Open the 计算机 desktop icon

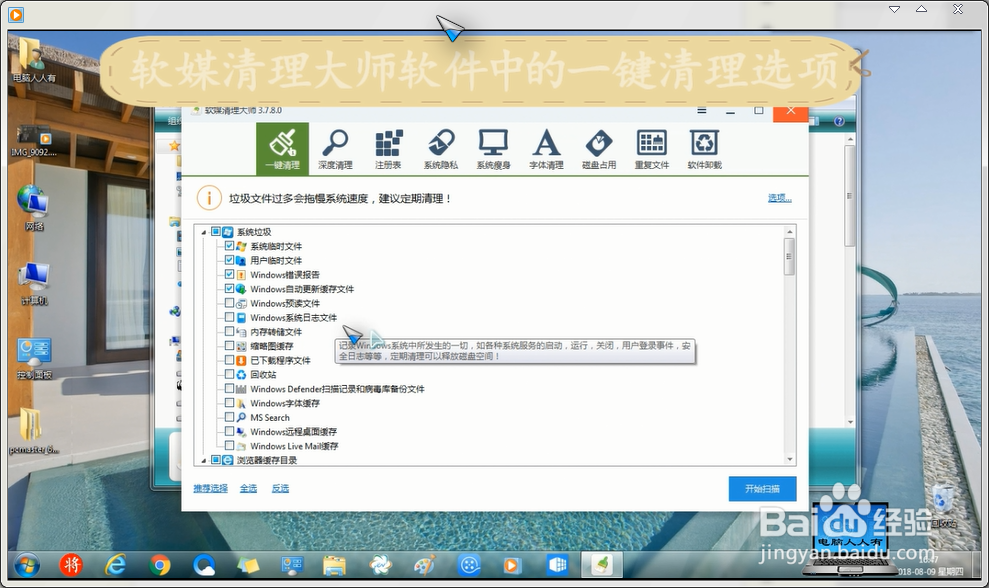pyautogui.click(x=34, y=283)
